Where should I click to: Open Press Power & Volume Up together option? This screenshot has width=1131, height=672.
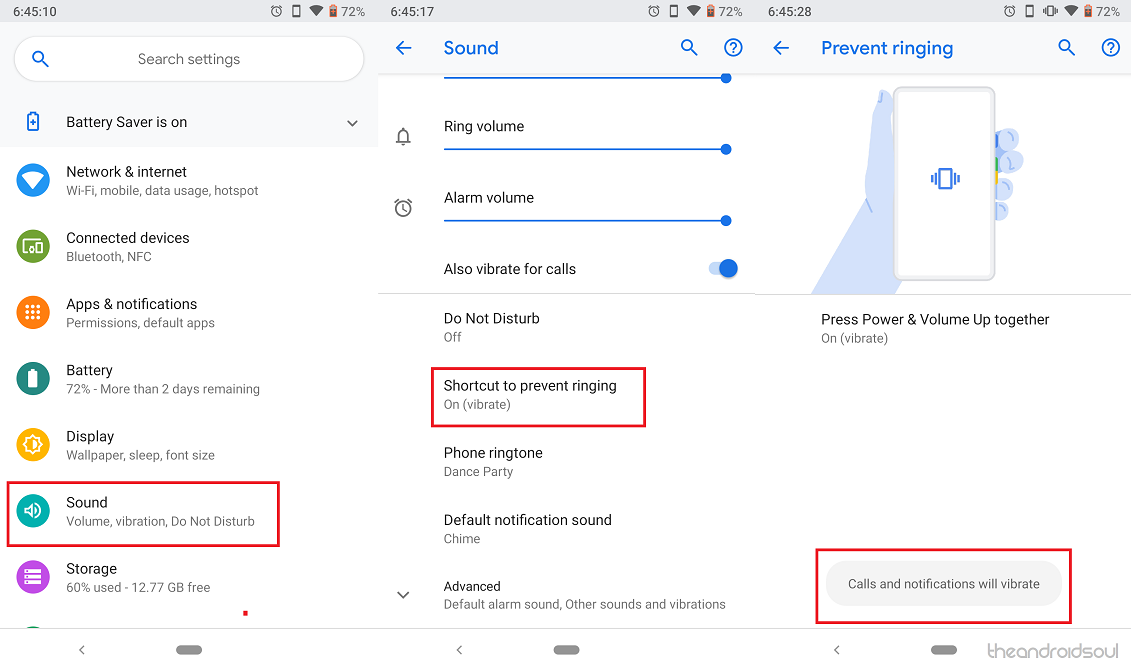[935, 328]
